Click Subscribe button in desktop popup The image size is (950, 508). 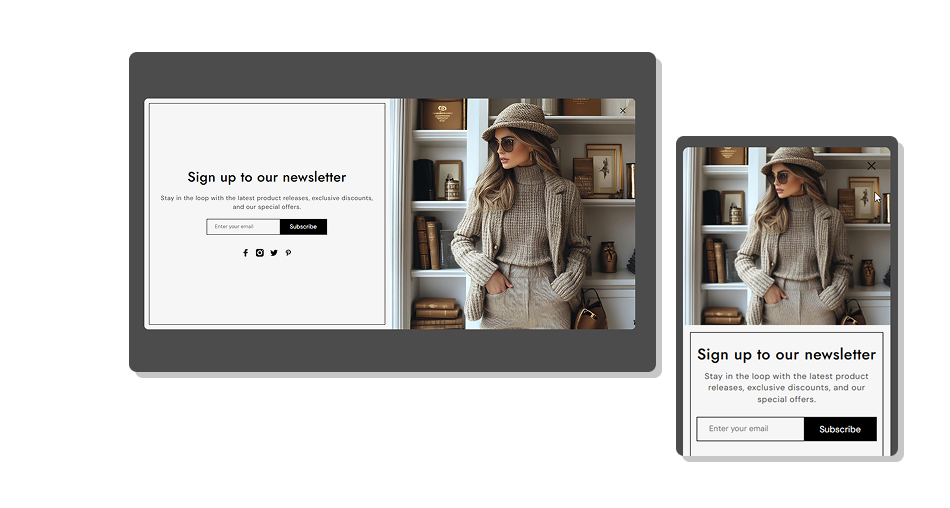tap(303, 227)
